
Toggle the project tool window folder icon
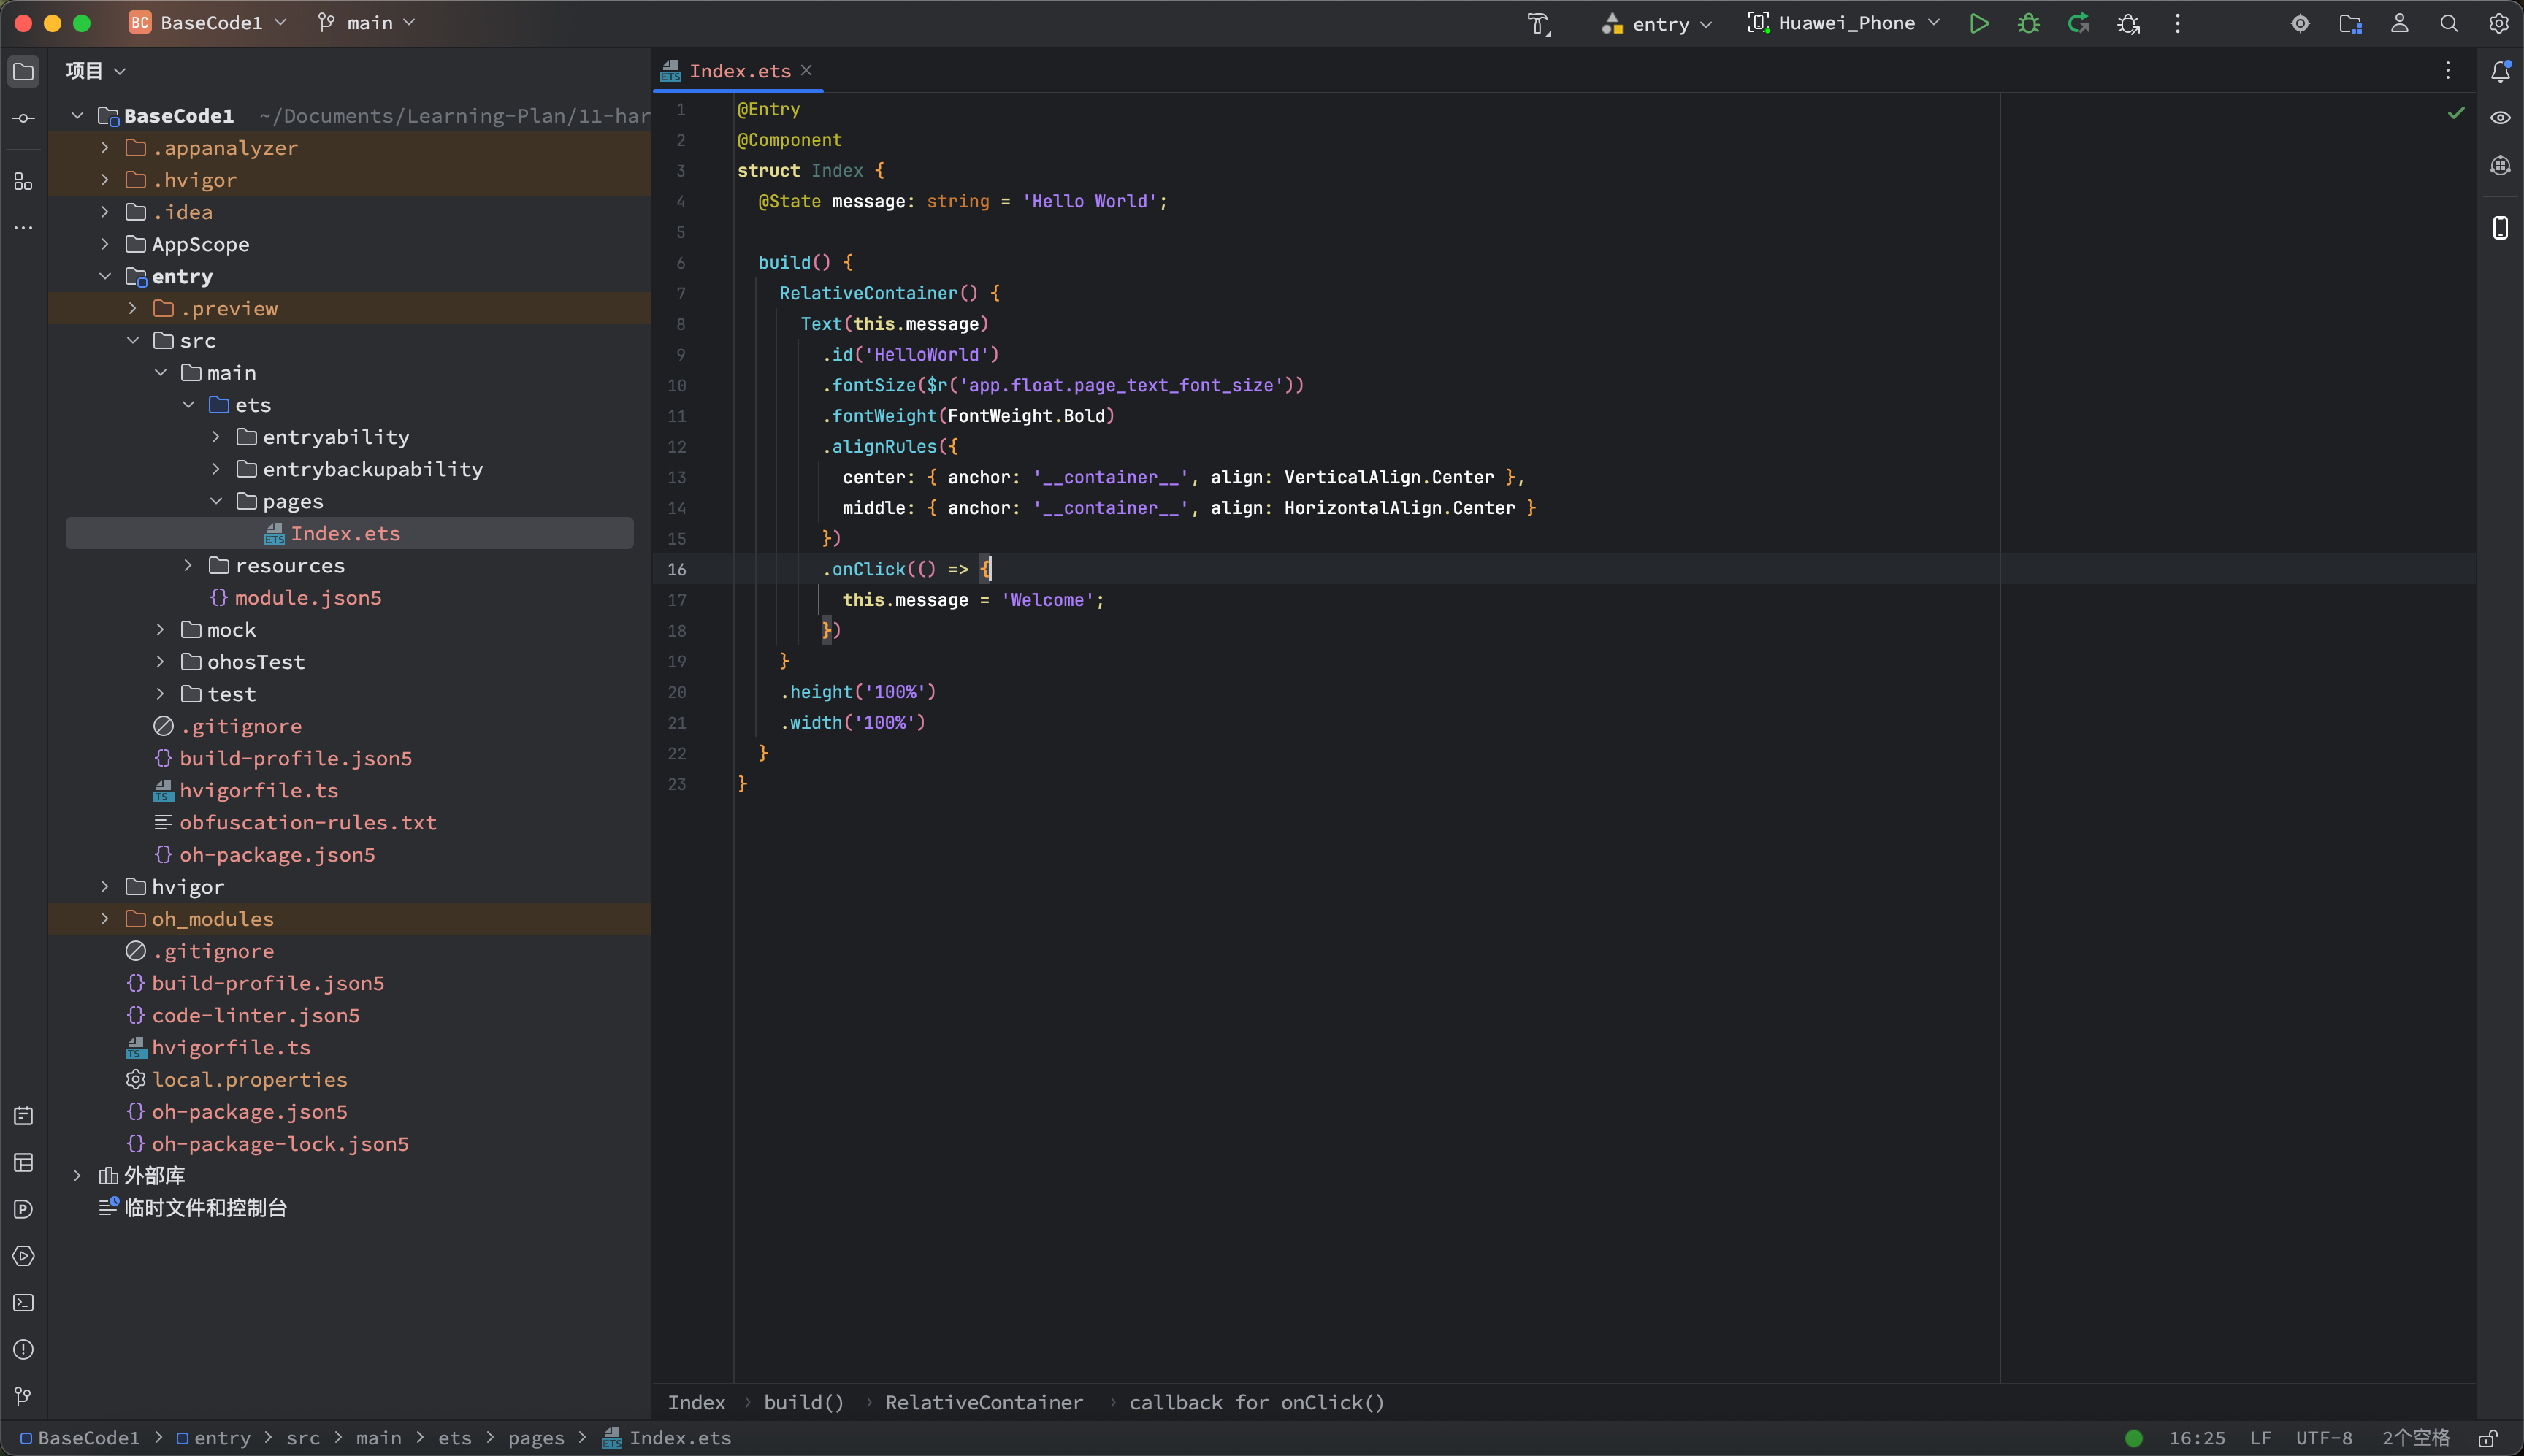(x=23, y=71)
